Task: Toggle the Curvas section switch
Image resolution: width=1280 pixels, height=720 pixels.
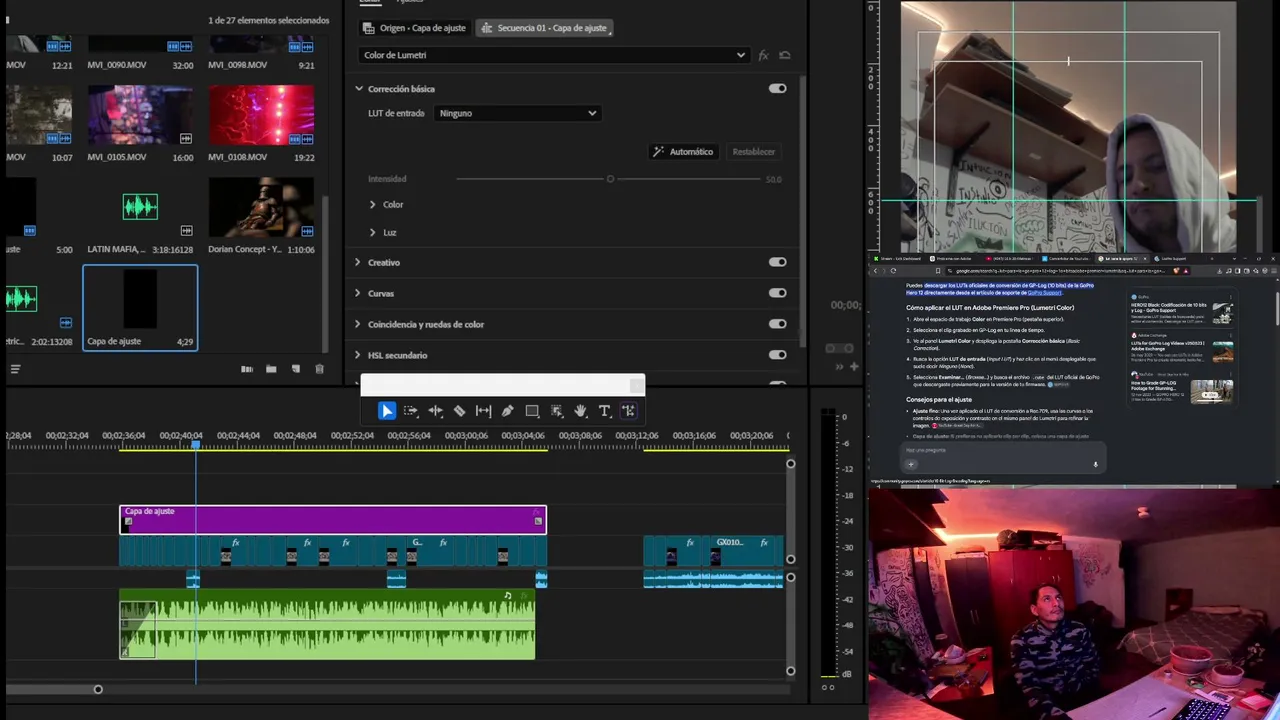Action: coord(777,293)
